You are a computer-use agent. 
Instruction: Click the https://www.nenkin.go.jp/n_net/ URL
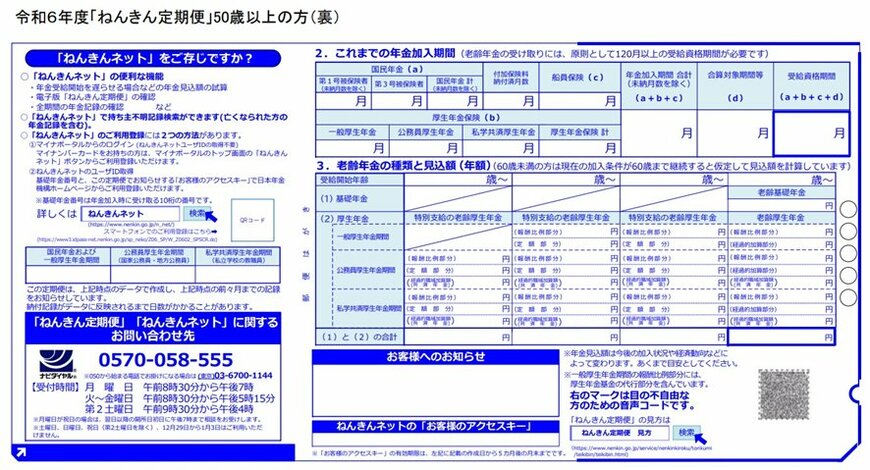tap(131, 225)
